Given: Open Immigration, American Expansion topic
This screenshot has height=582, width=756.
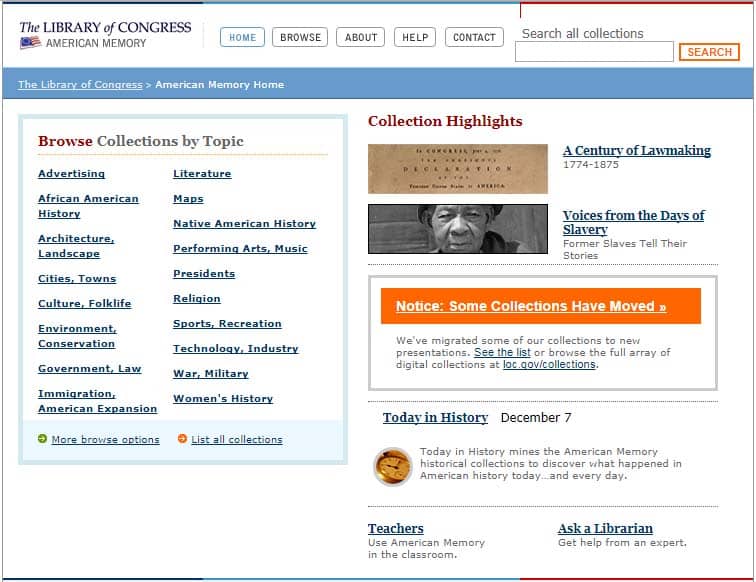Looking at the screenshot, I should [x=97, y=401].
